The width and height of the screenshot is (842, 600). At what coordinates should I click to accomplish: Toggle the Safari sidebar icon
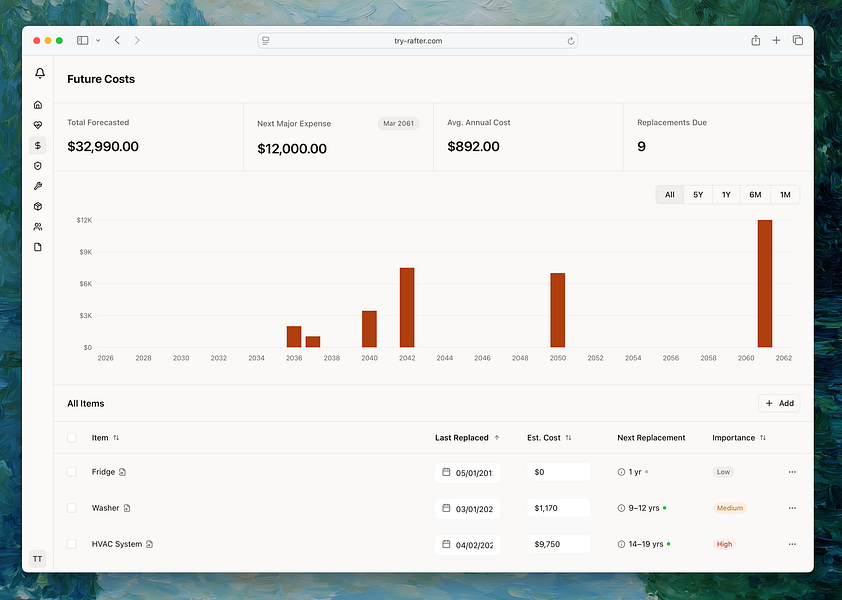click(83, 40)
